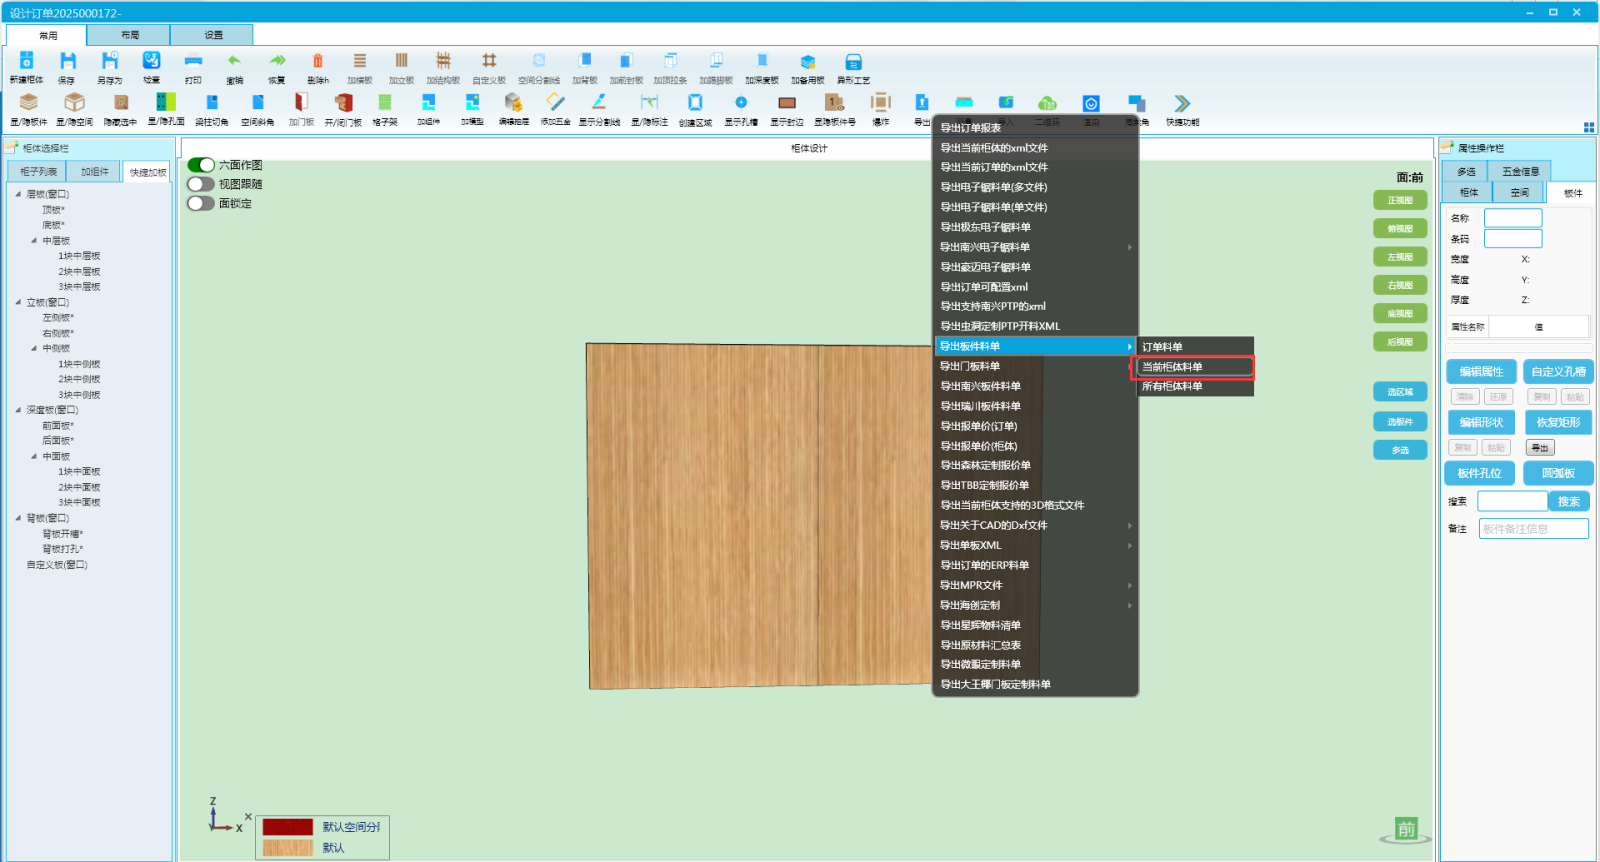Open the 五金信息 properties tab
Viewport: 1600px width, 862px height.
[x=1520, y=171]
